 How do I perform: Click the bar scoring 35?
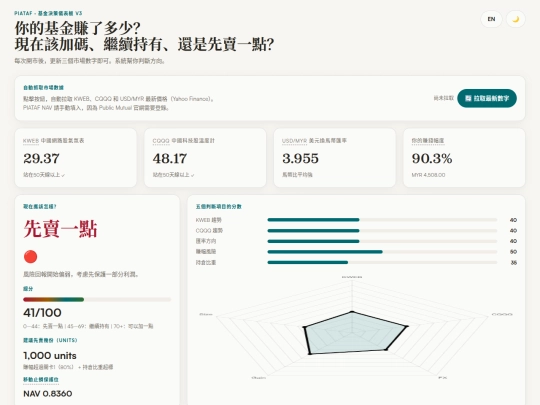pos(382,262)
